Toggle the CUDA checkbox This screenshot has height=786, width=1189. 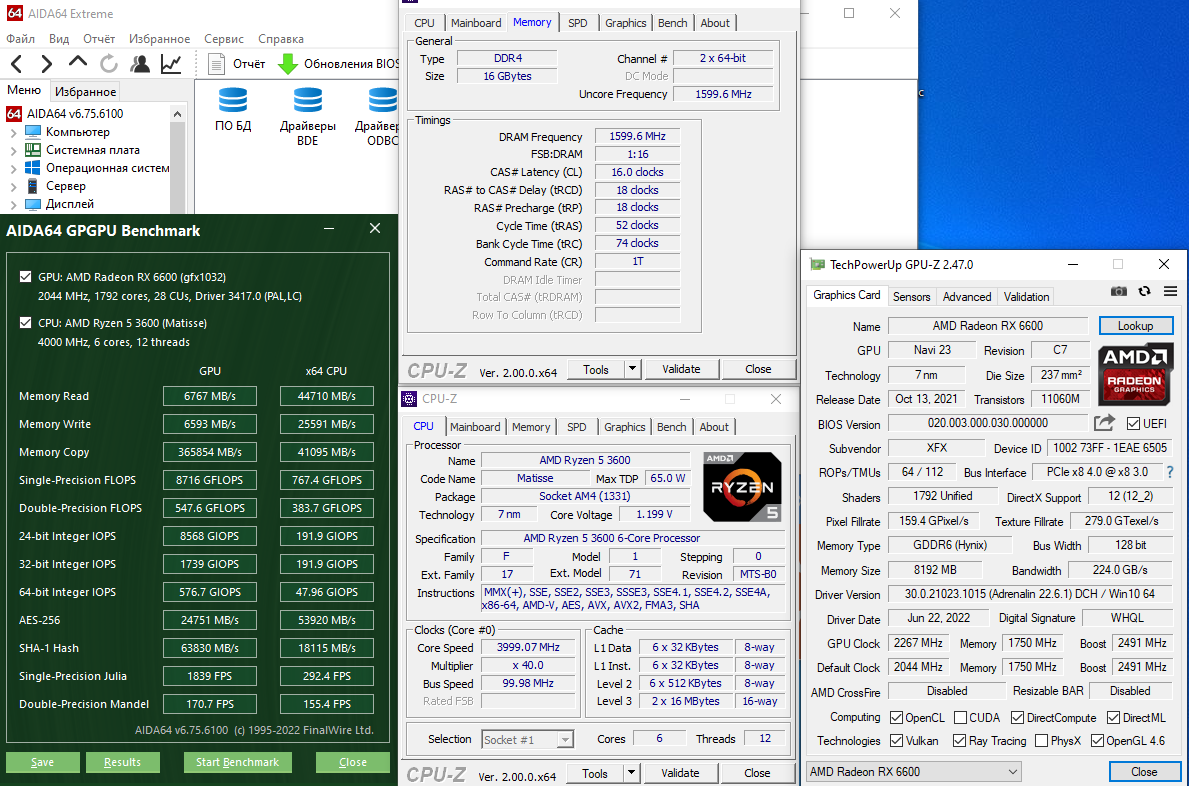(960, 717)
